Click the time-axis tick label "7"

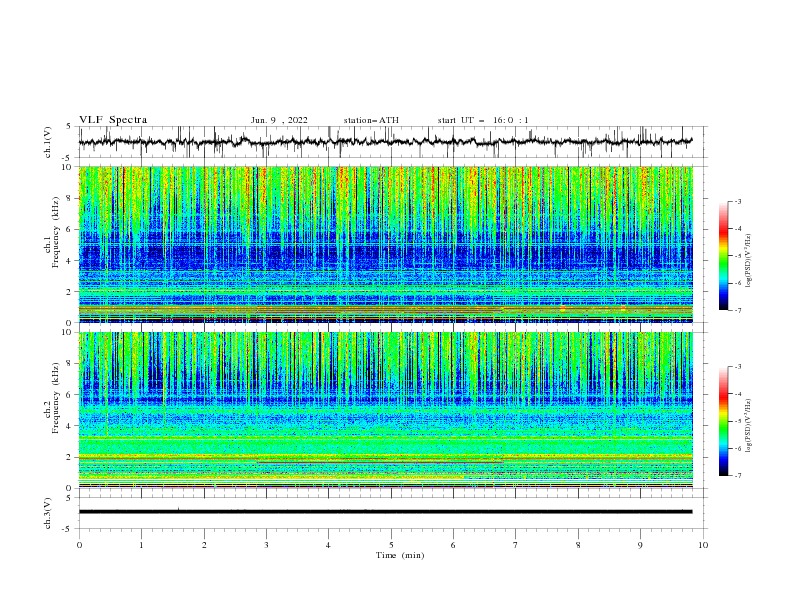pos(515,545)
